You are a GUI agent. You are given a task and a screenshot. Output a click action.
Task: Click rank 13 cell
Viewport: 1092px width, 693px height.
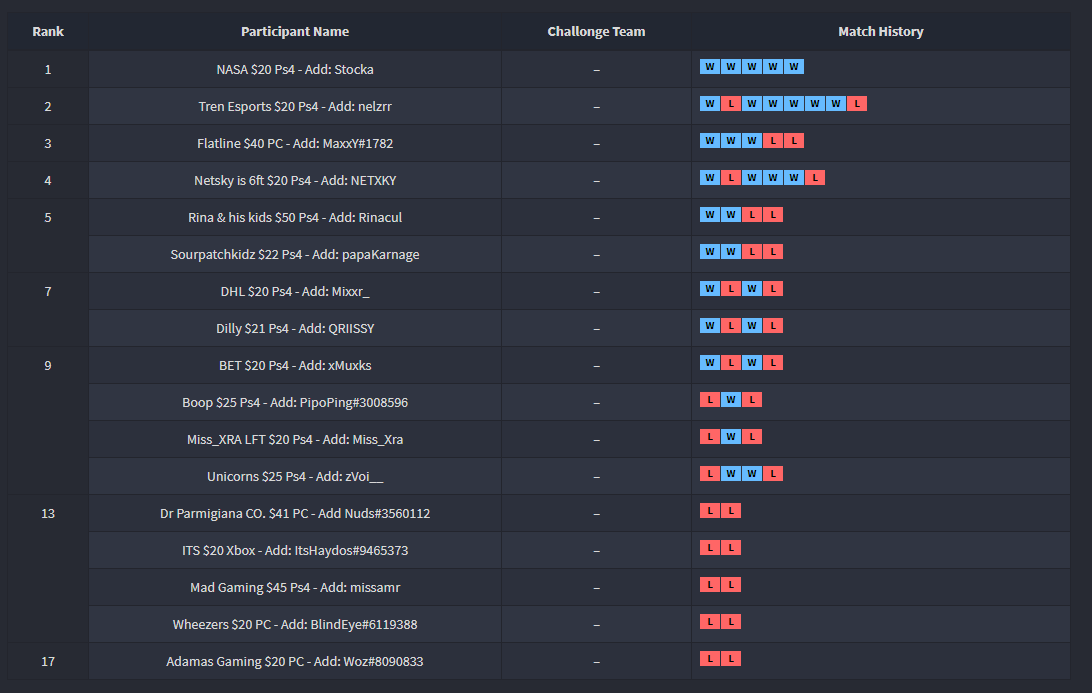coord(48,568)
